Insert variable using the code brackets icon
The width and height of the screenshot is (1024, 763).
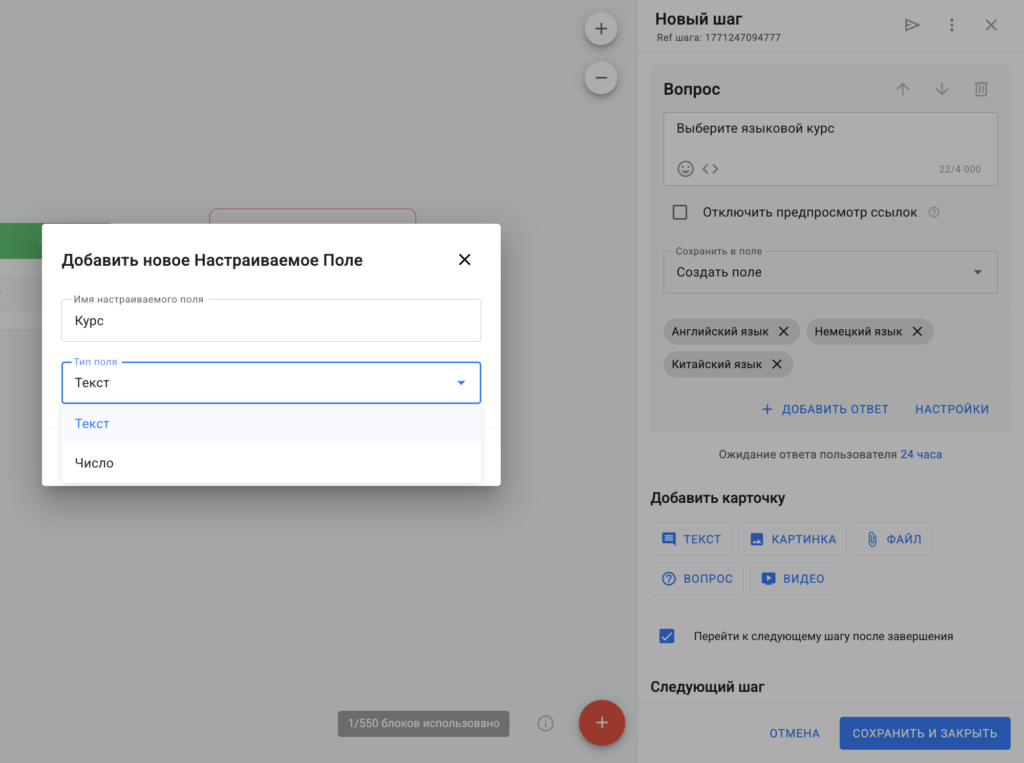tap(710, 169)
